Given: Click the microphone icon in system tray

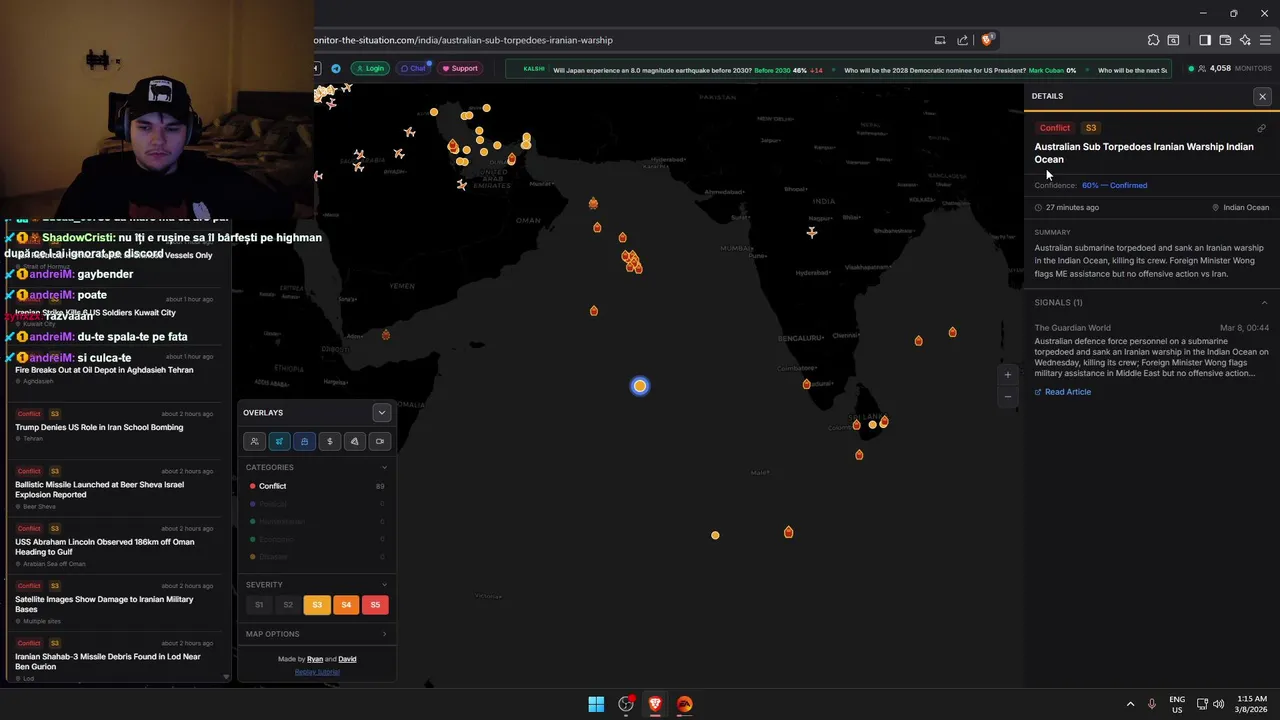Looking at the screenshot, I should pyautogui.click(x=1152, y=704).
